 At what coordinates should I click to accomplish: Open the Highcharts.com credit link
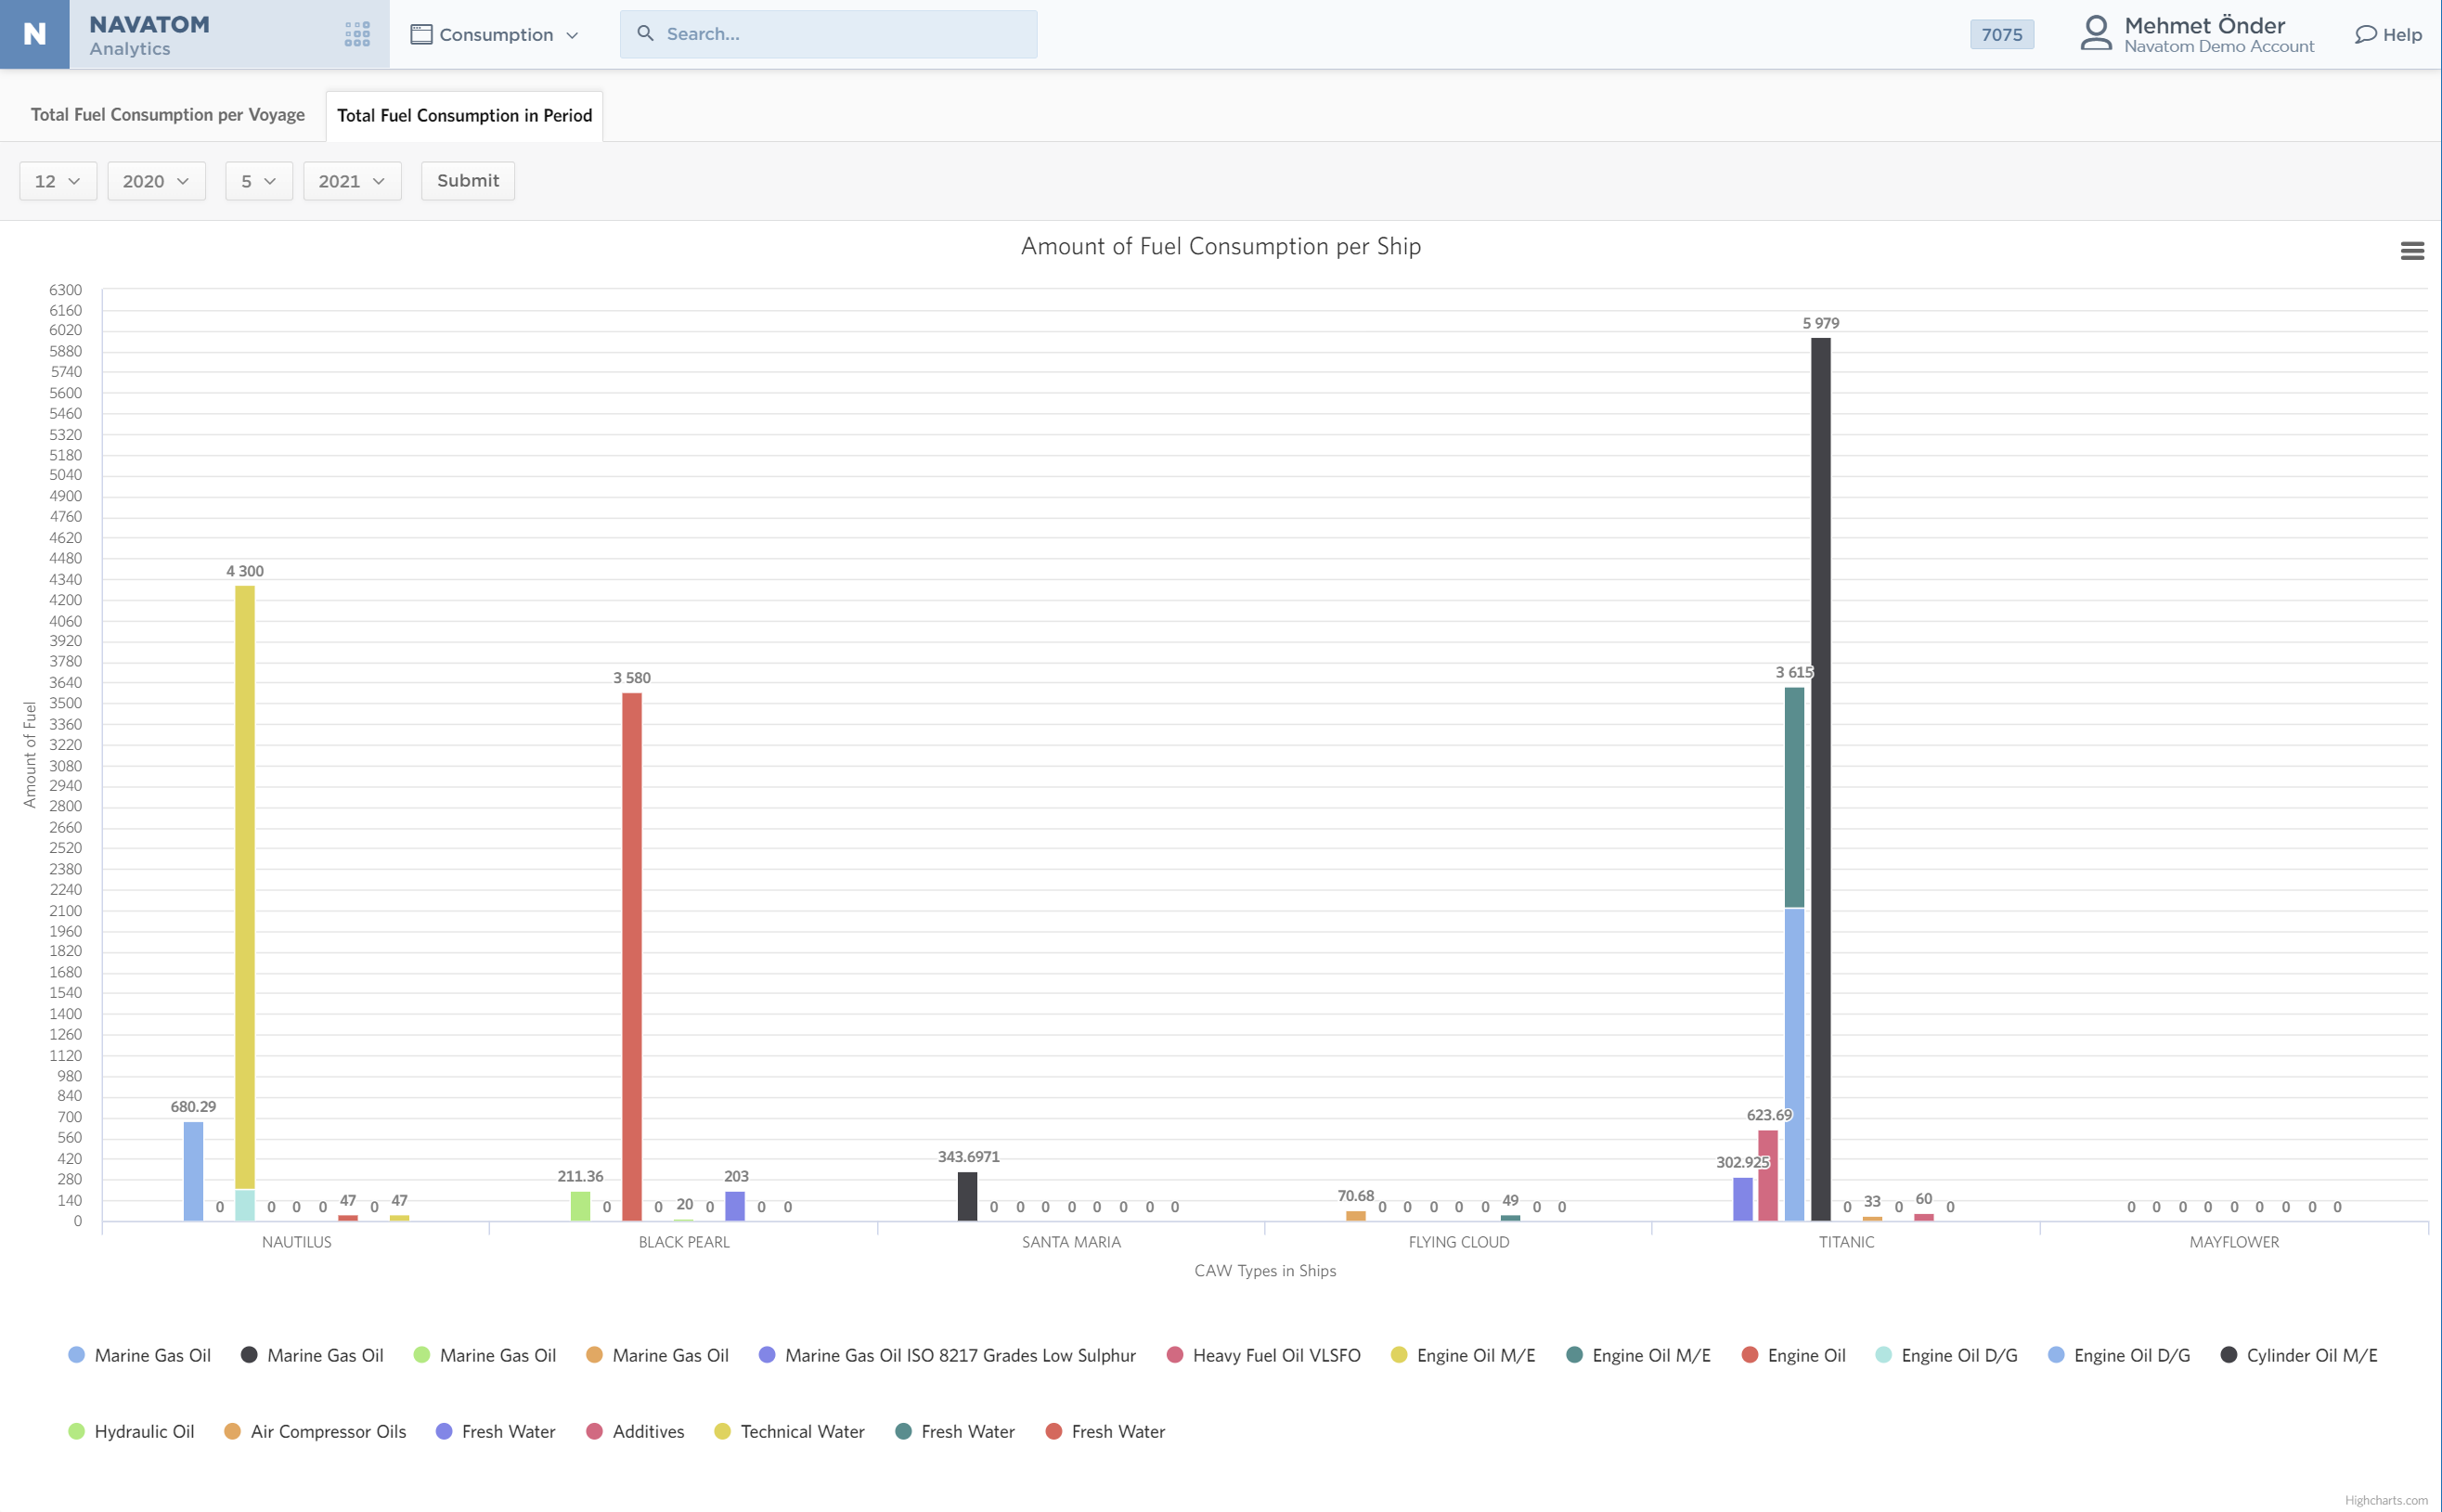(x=2385, y=1500)
